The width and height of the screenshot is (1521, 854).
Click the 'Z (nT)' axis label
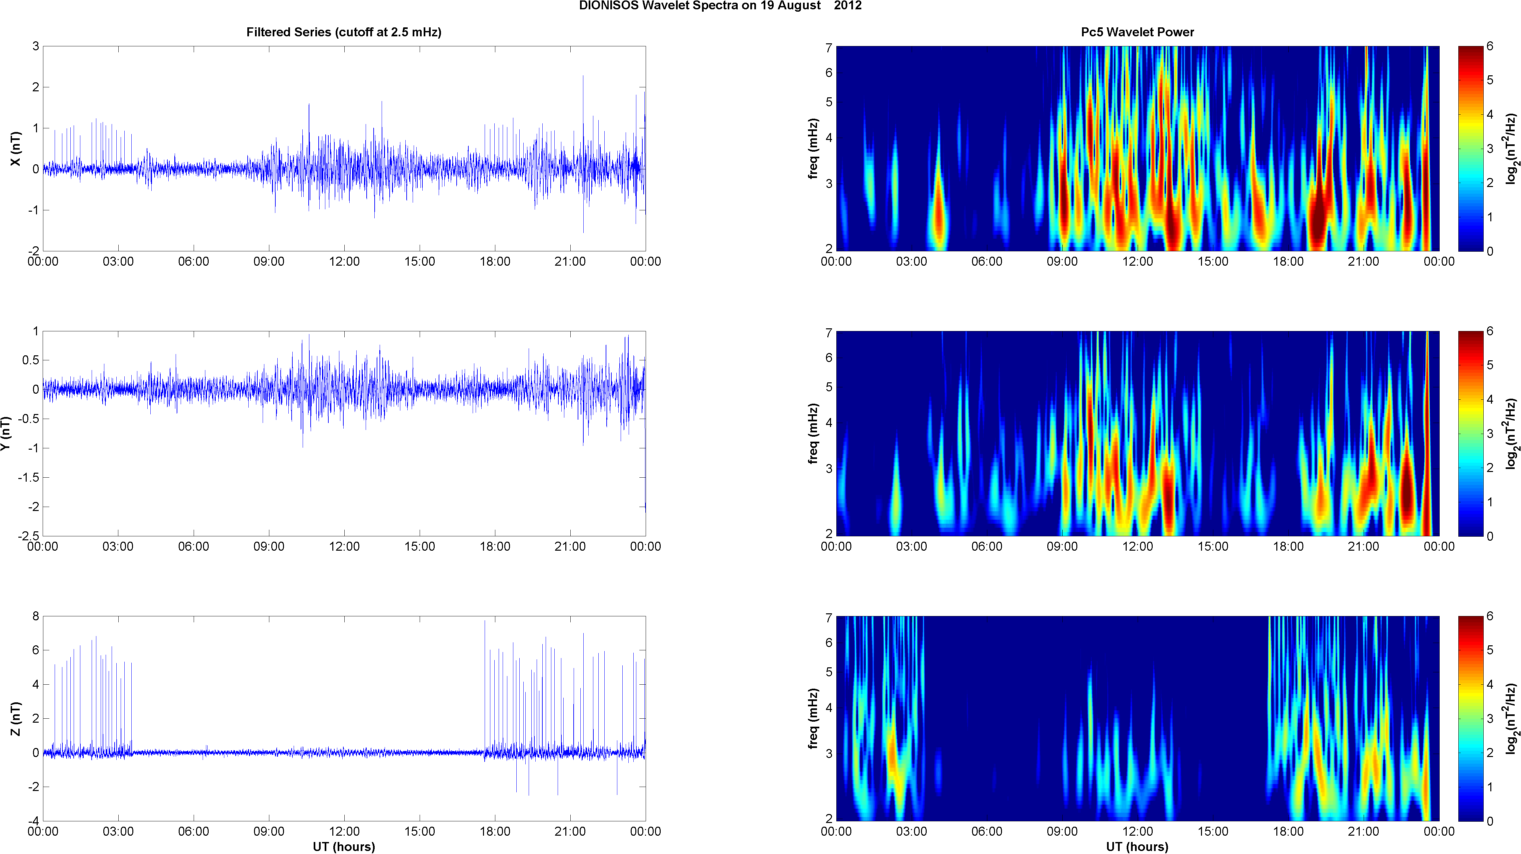(x=15, y=719)
